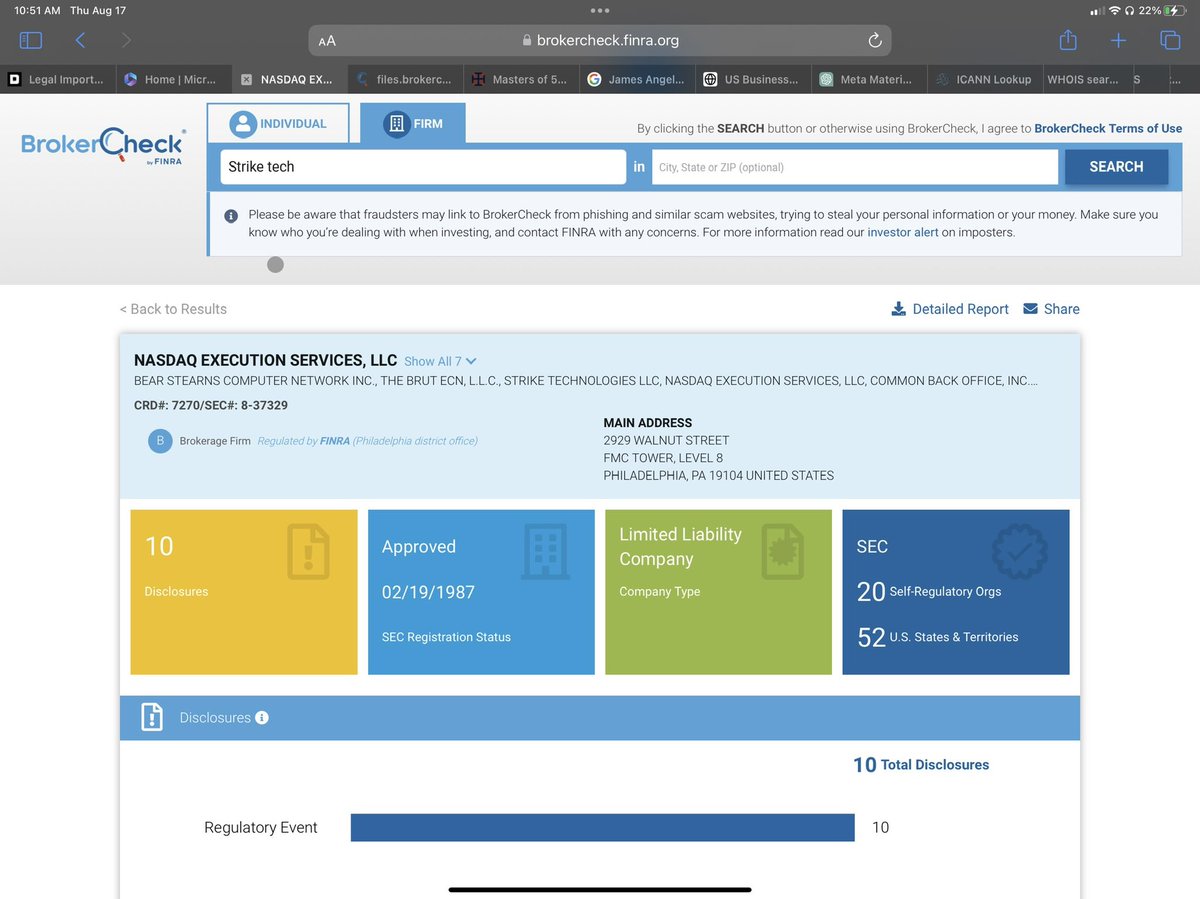
Task: Click the Limited Liability Company tile
Action: coord(718,592)
